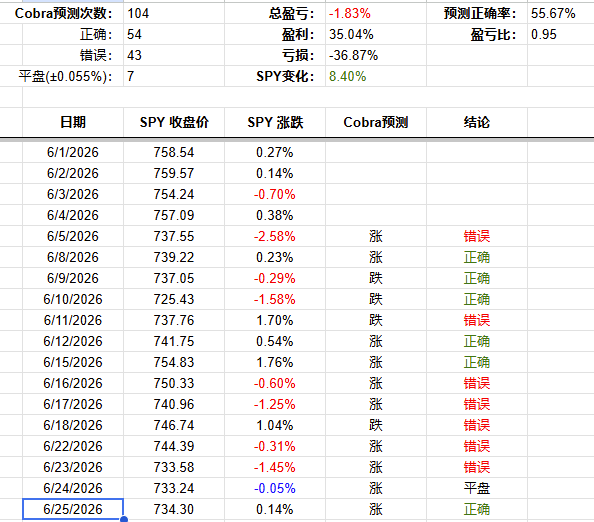Select the 盈利 value 35.04%
This screenshot has height=522, width=594.
click(x=376, y=34)
